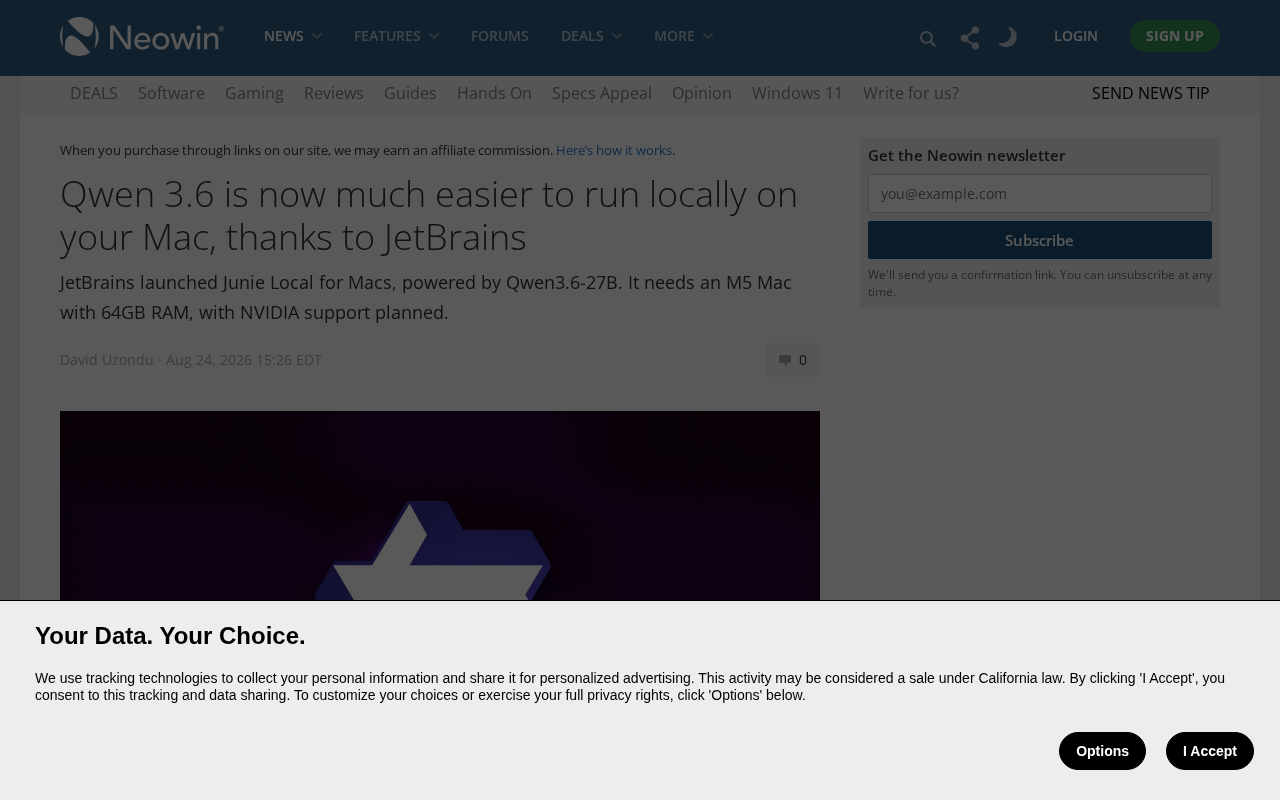Screen dimensions: 1280x800
Task: Open the comments bubble showing 0
Action: [793, 360]
